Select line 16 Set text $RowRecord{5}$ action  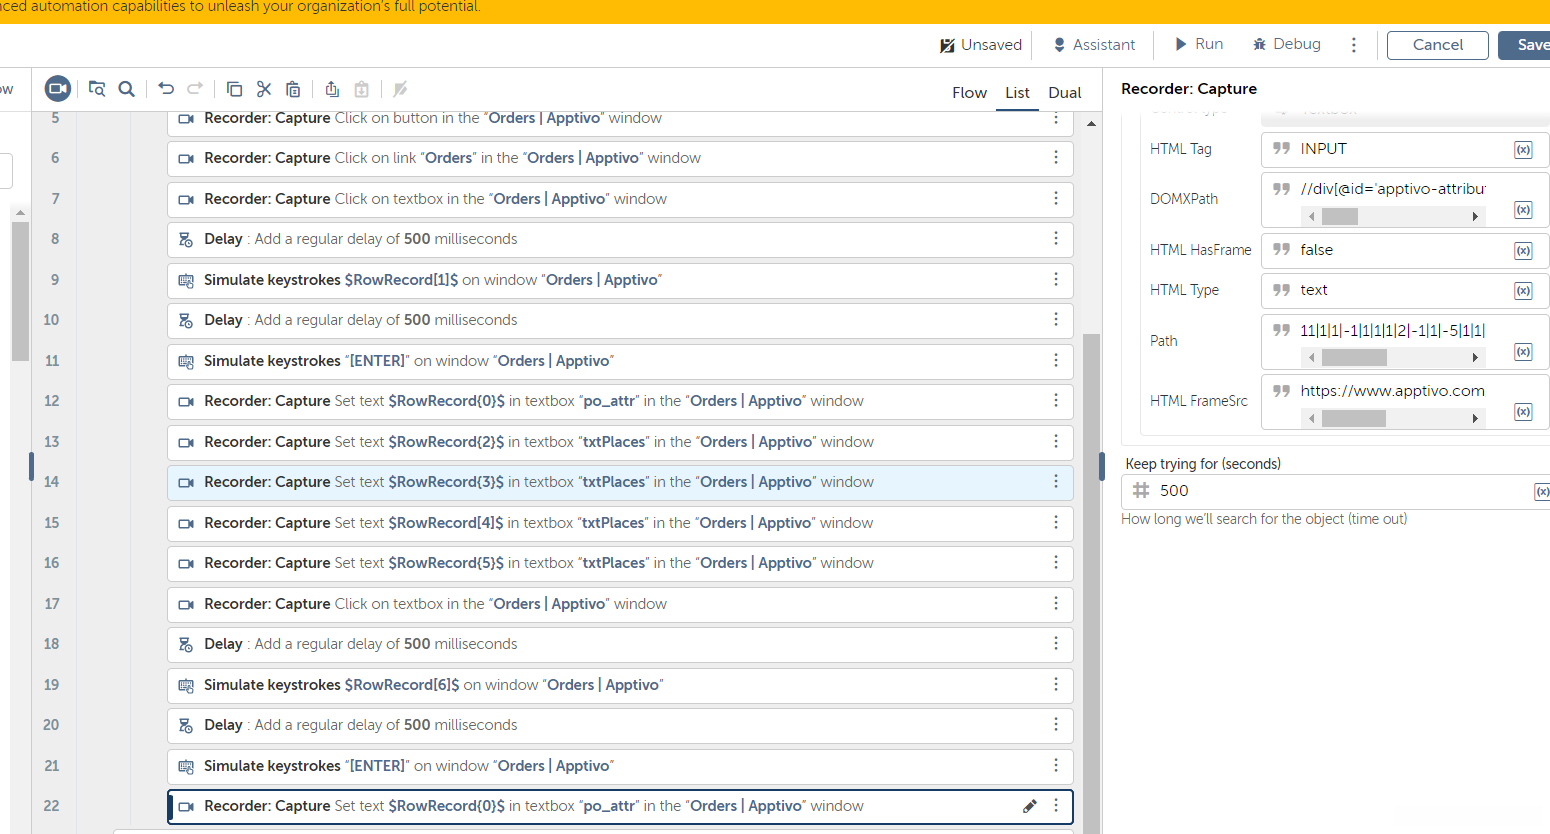coord(620,564)
